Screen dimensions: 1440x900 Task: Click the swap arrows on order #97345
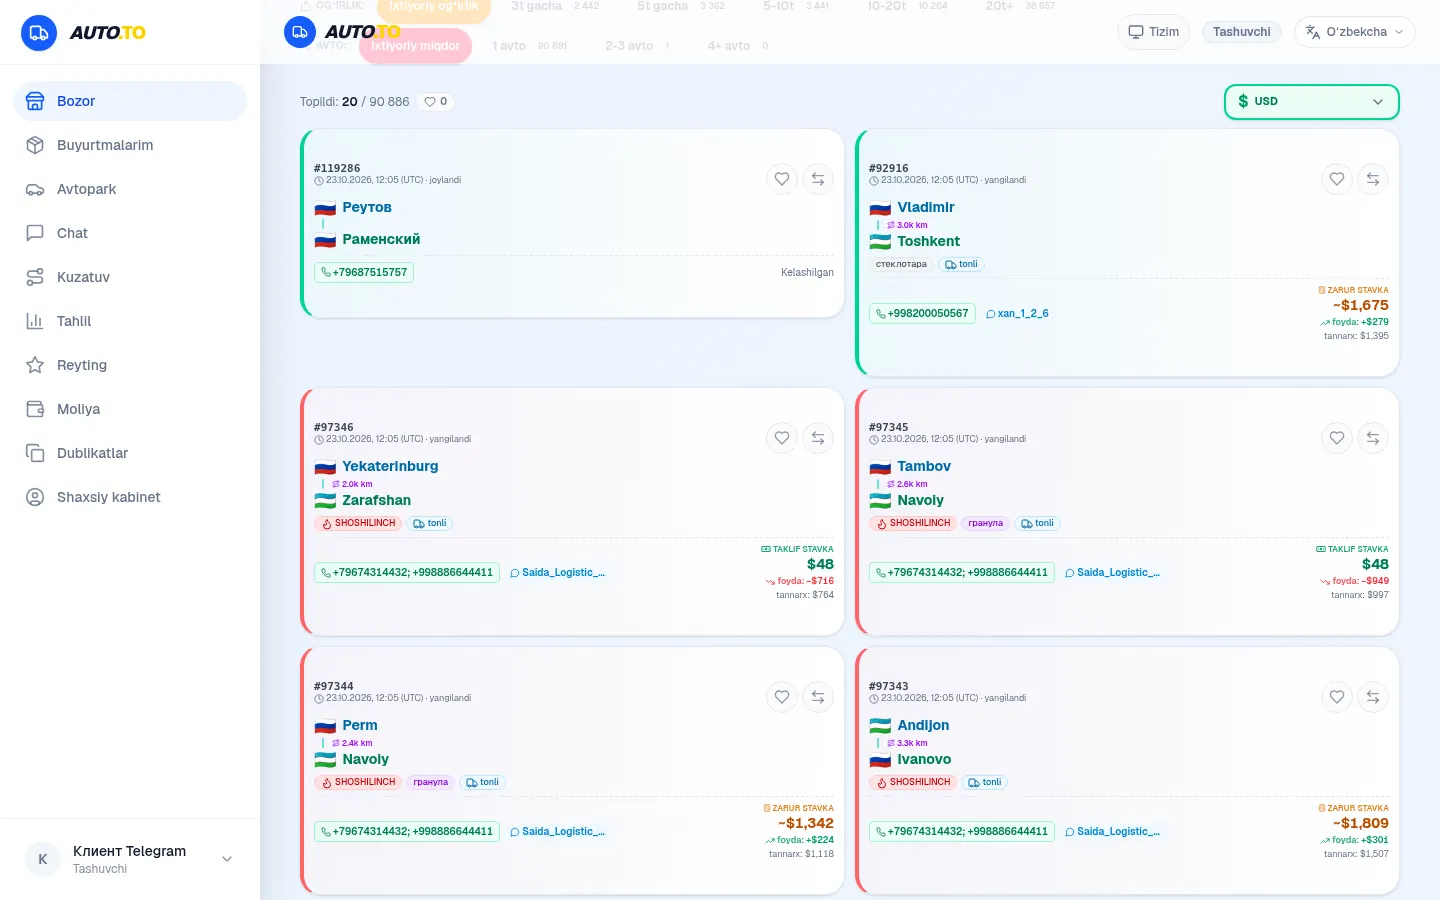[x=1373, y=438]
